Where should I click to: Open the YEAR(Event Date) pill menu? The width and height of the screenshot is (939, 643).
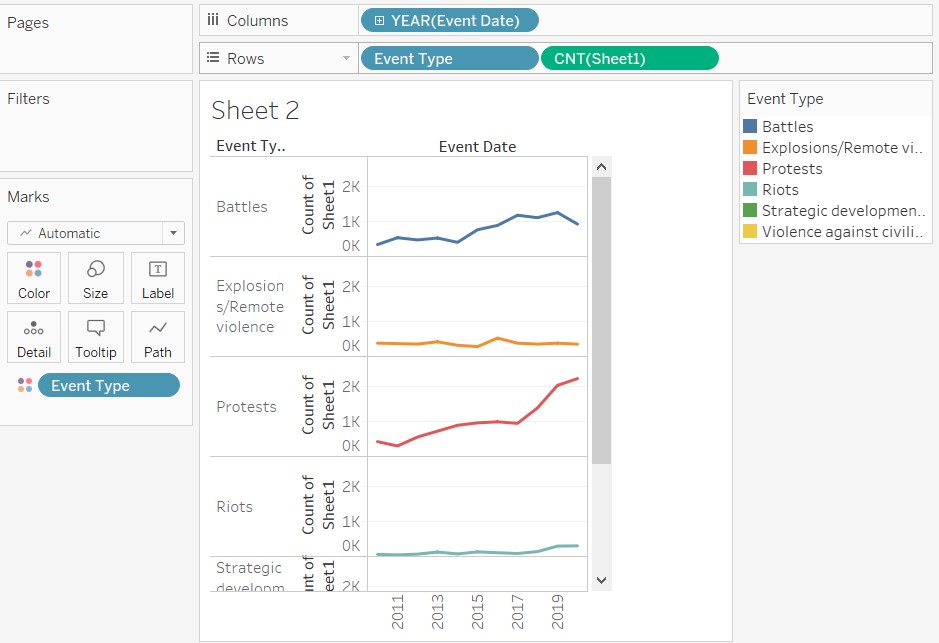pyautogui.click(x=449, y=19)
